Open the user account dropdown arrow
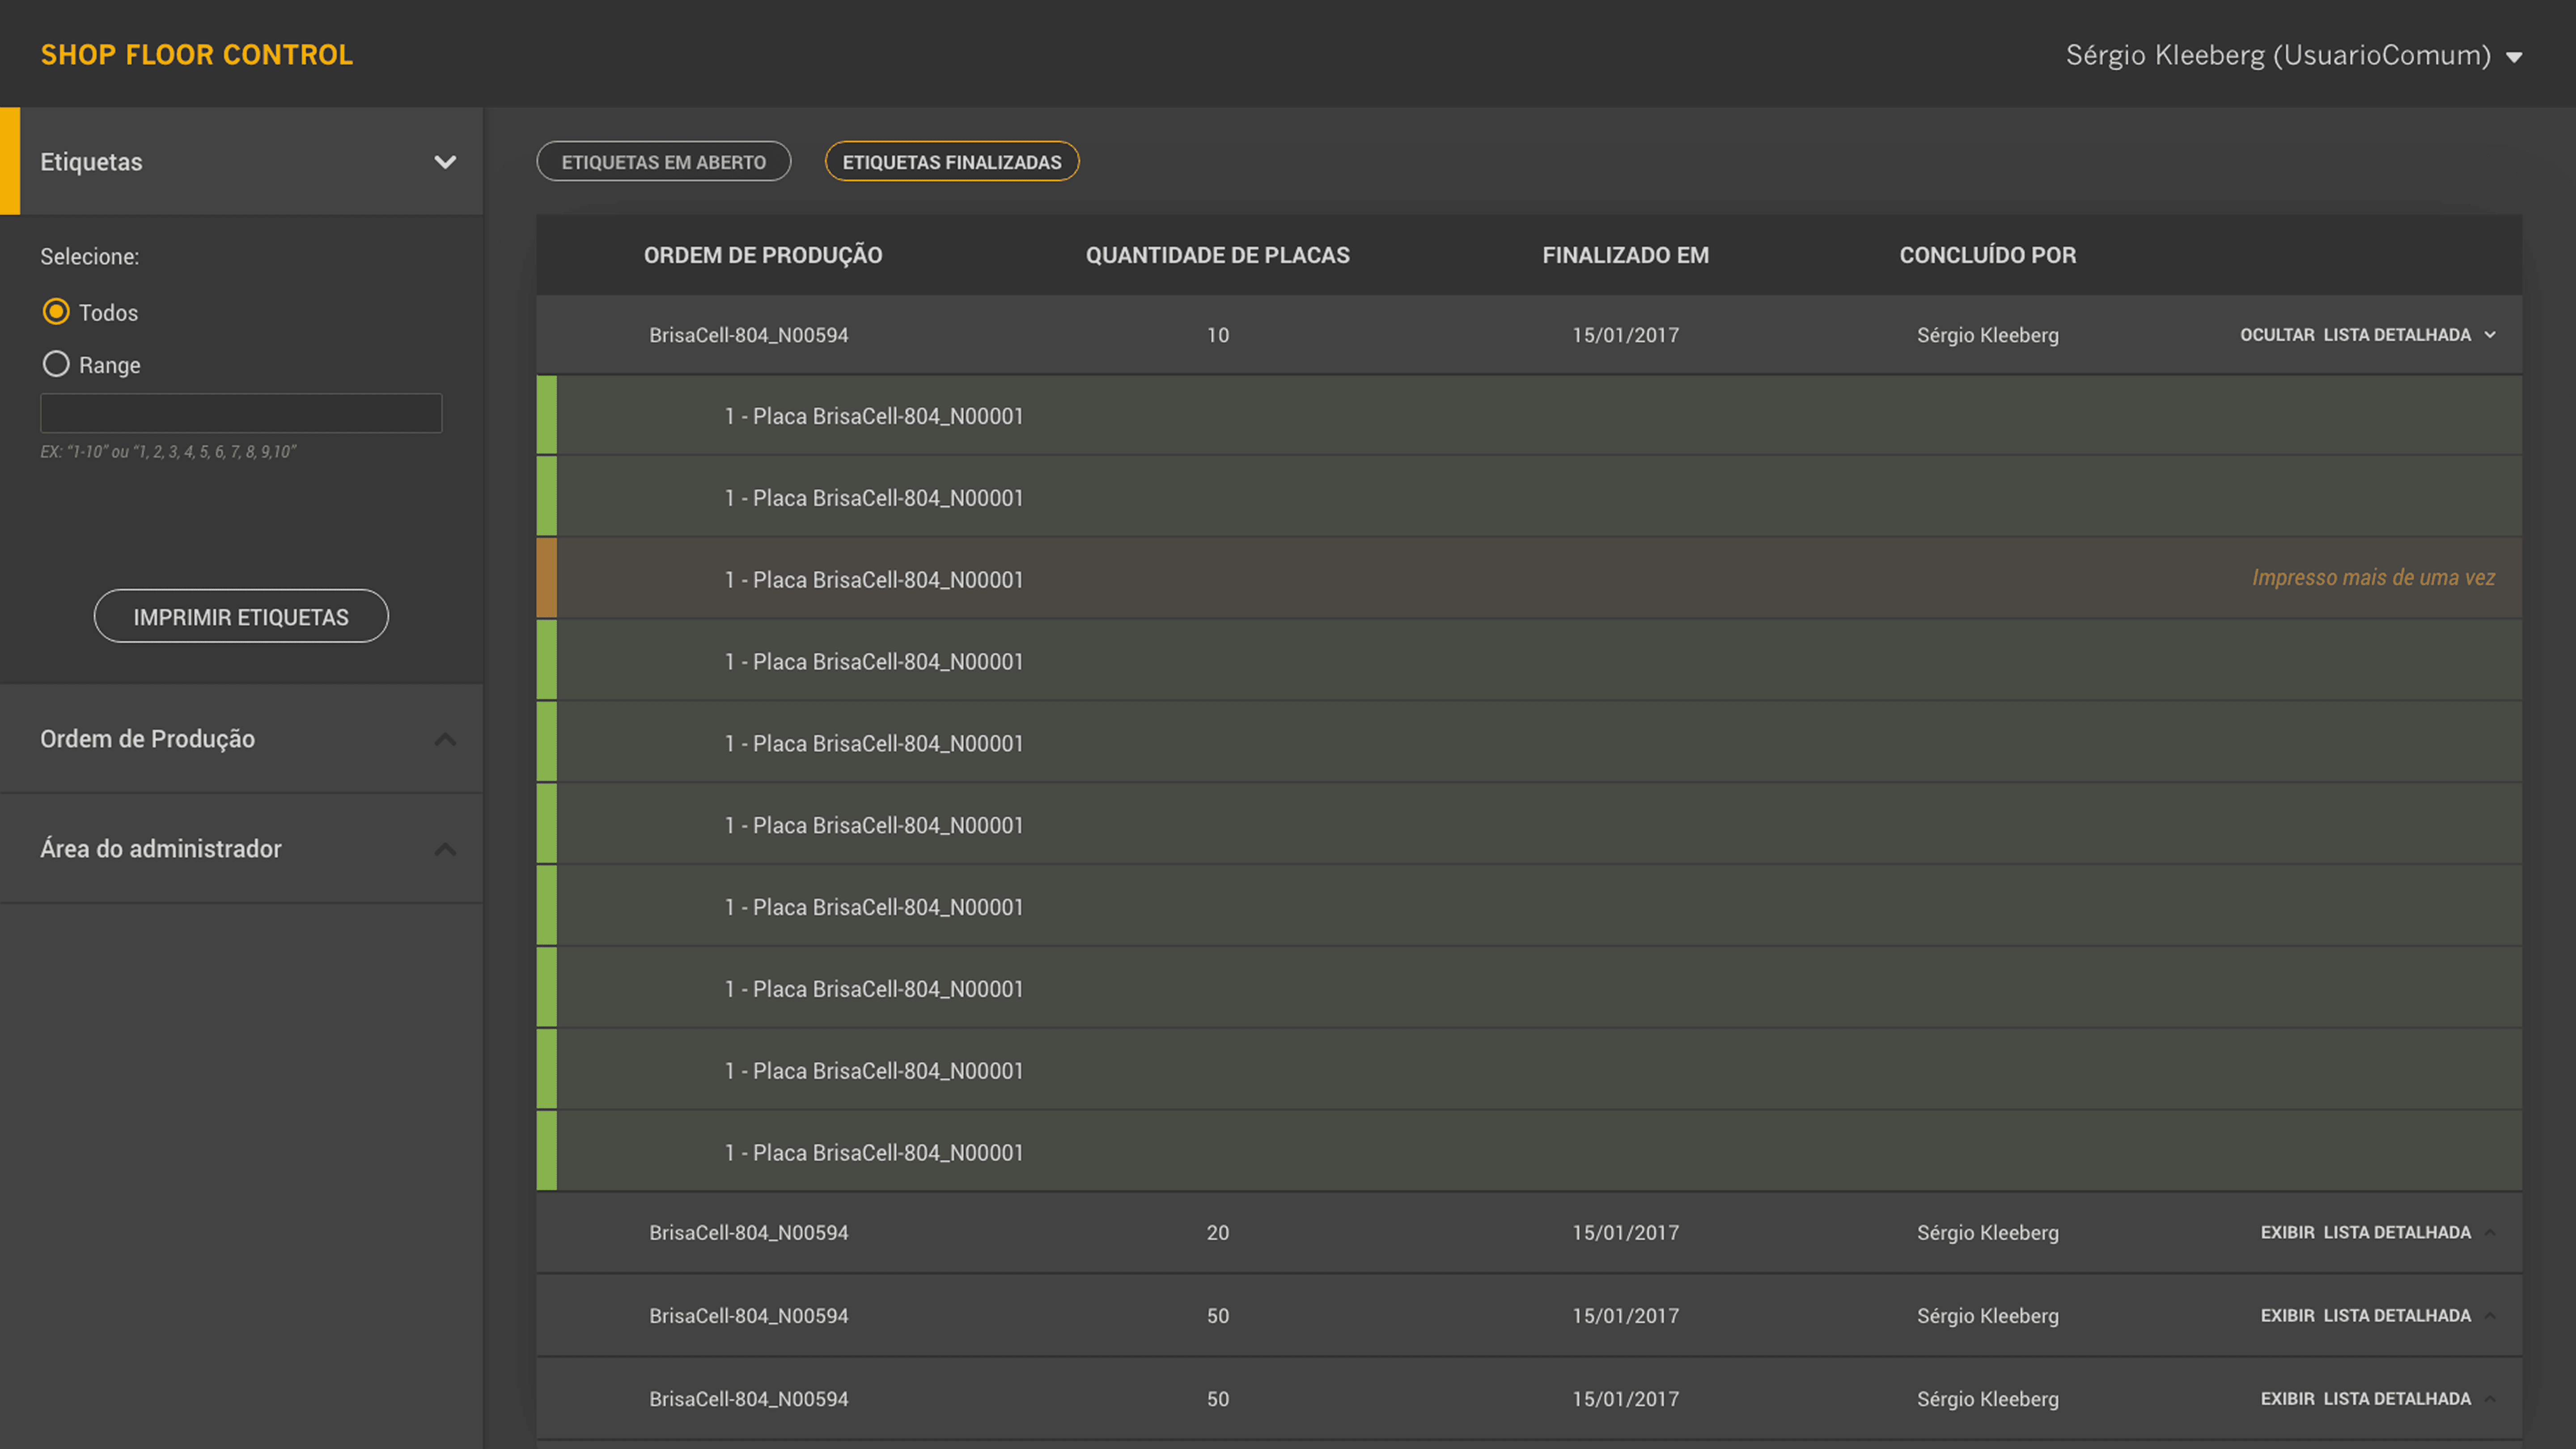This screenshot has width=2576, height=1449. 2514,57
